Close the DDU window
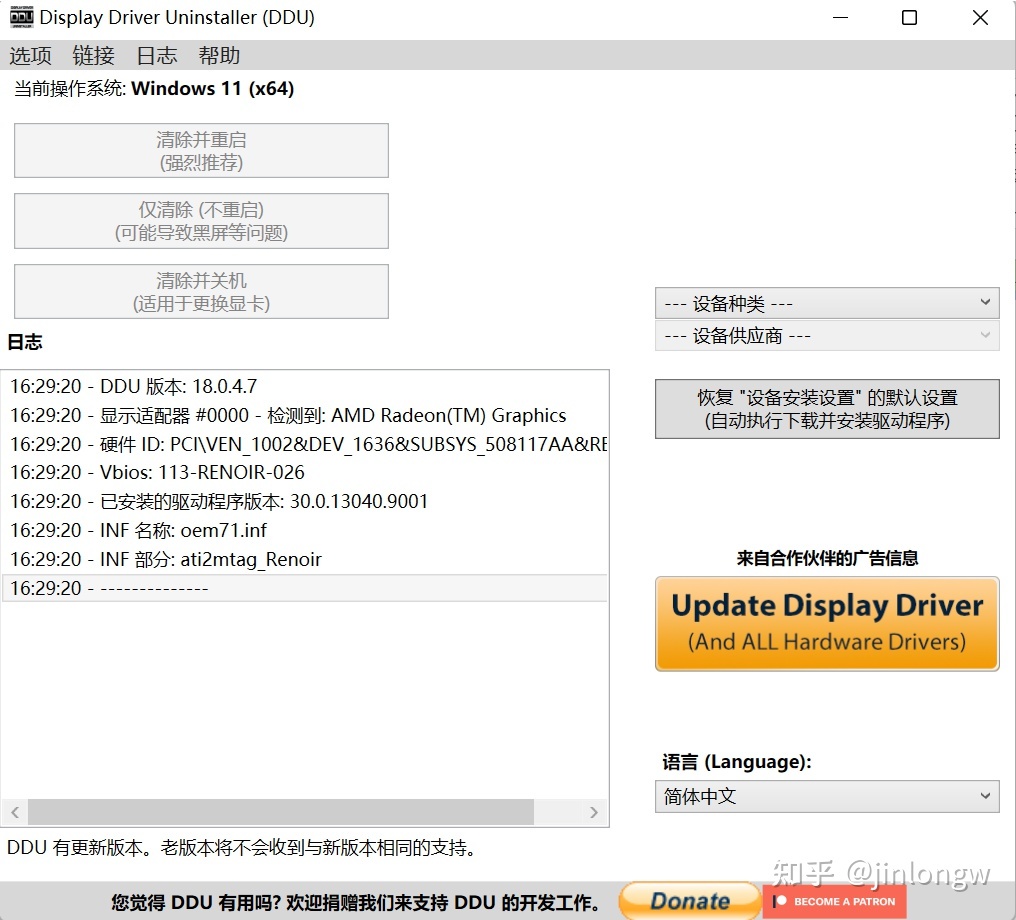The image size is (1016, 920). [x=980, y=17]
